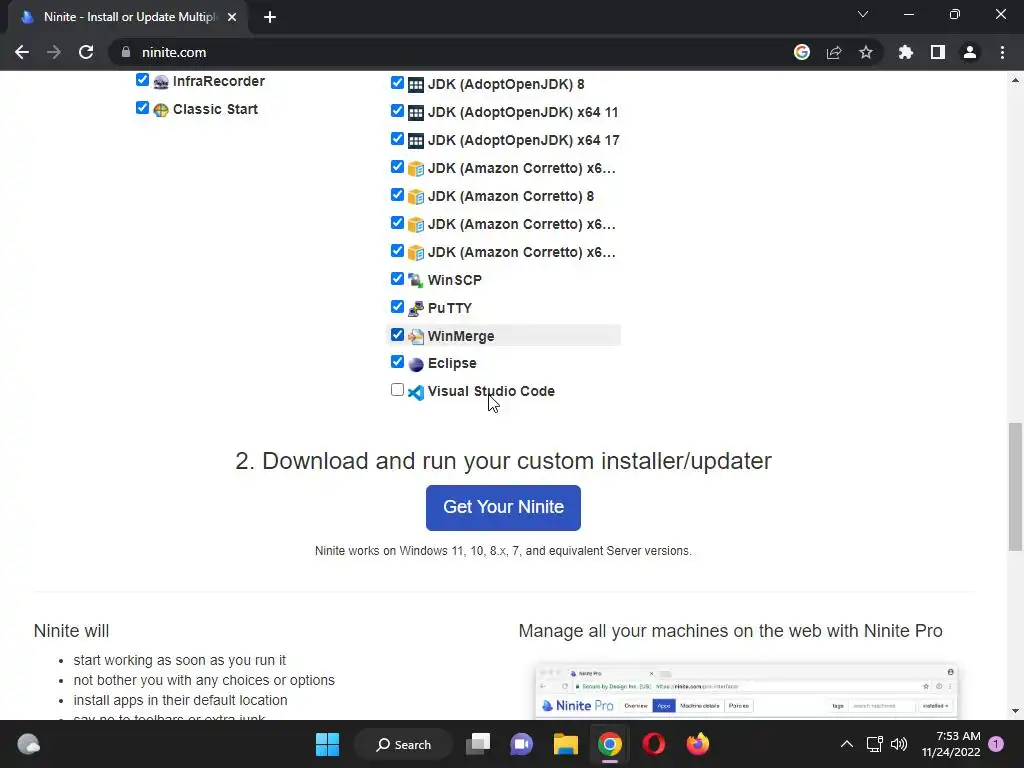Open volume control in system tray
Viewport: 1024px width, 768px height.
(899, 744)
